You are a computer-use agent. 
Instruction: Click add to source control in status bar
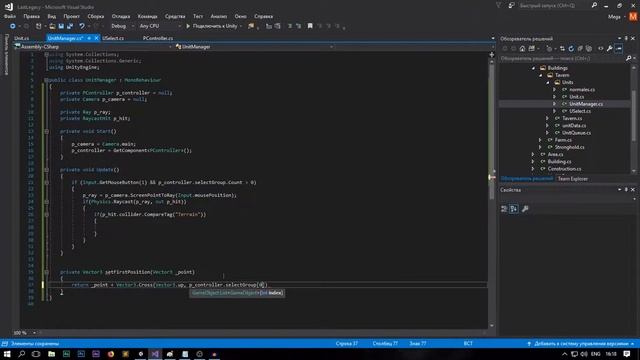pyautogui.click(x=580, y=344)
